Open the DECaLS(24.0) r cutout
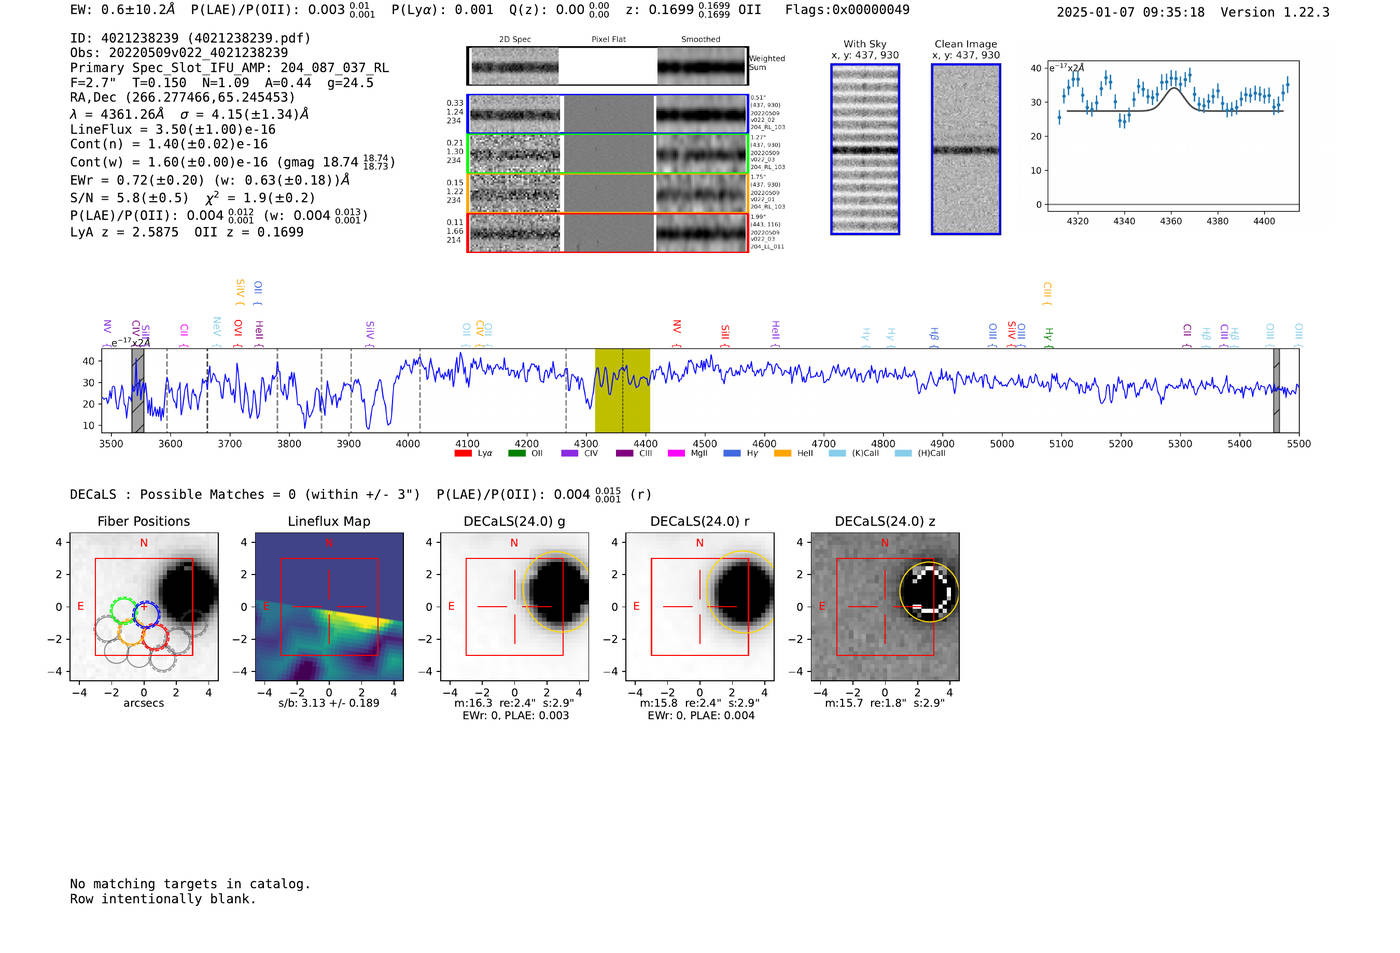The height and width of the screenshot is (953, 1400). pyautogui.click(x=700, y=607)
